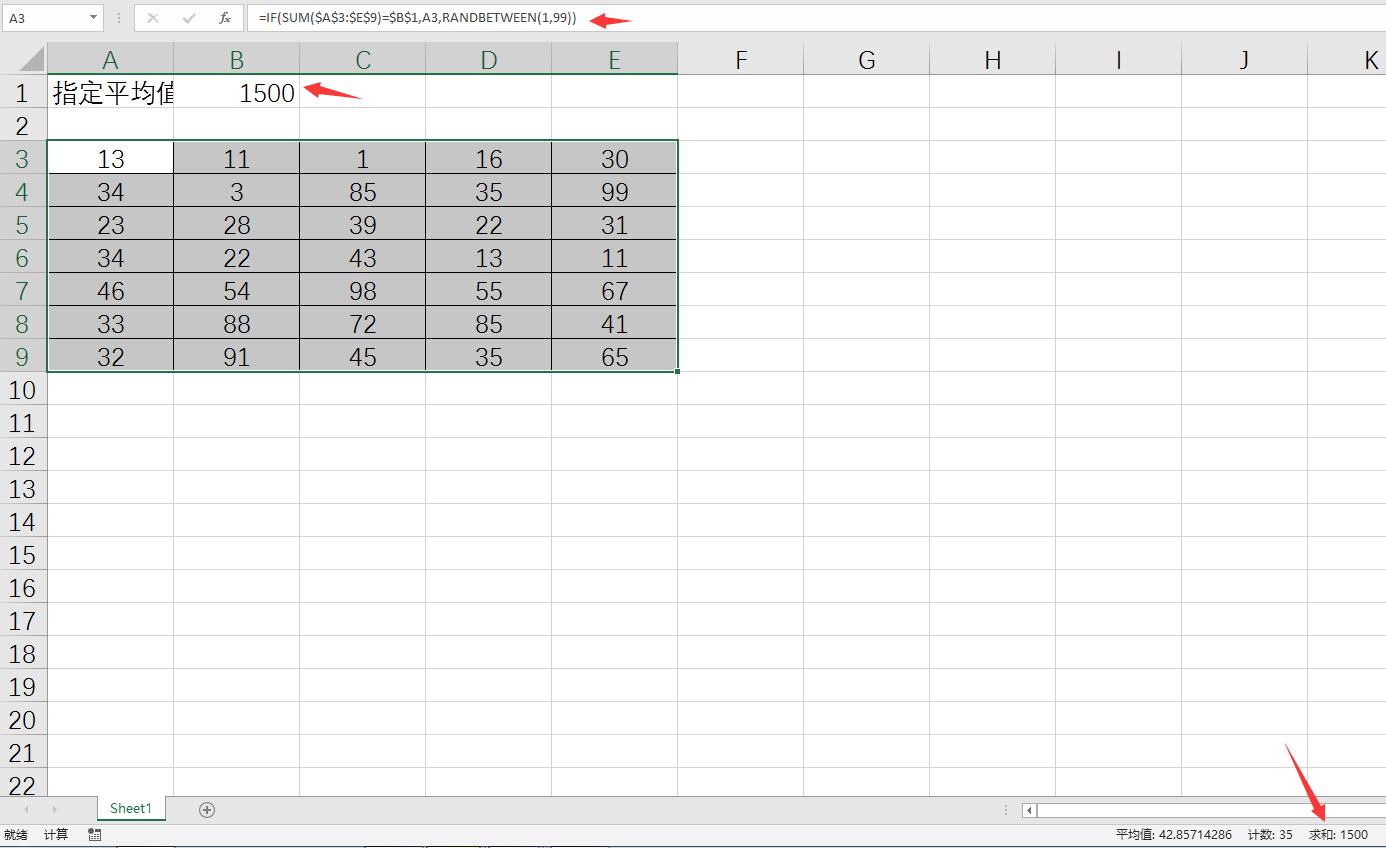Click the add new sheet plus icon
This screenshot has height=848, width=1386.
coord(207,810)
